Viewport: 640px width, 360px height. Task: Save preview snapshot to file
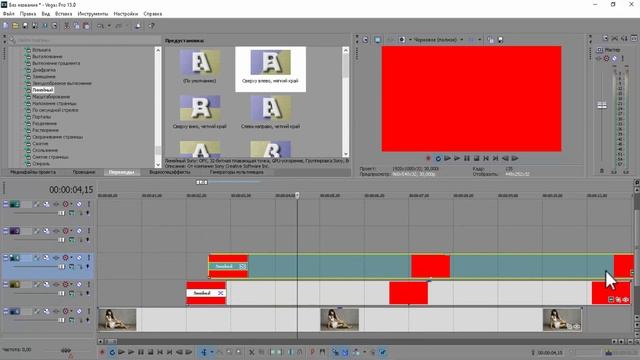[x=500, y=40]
